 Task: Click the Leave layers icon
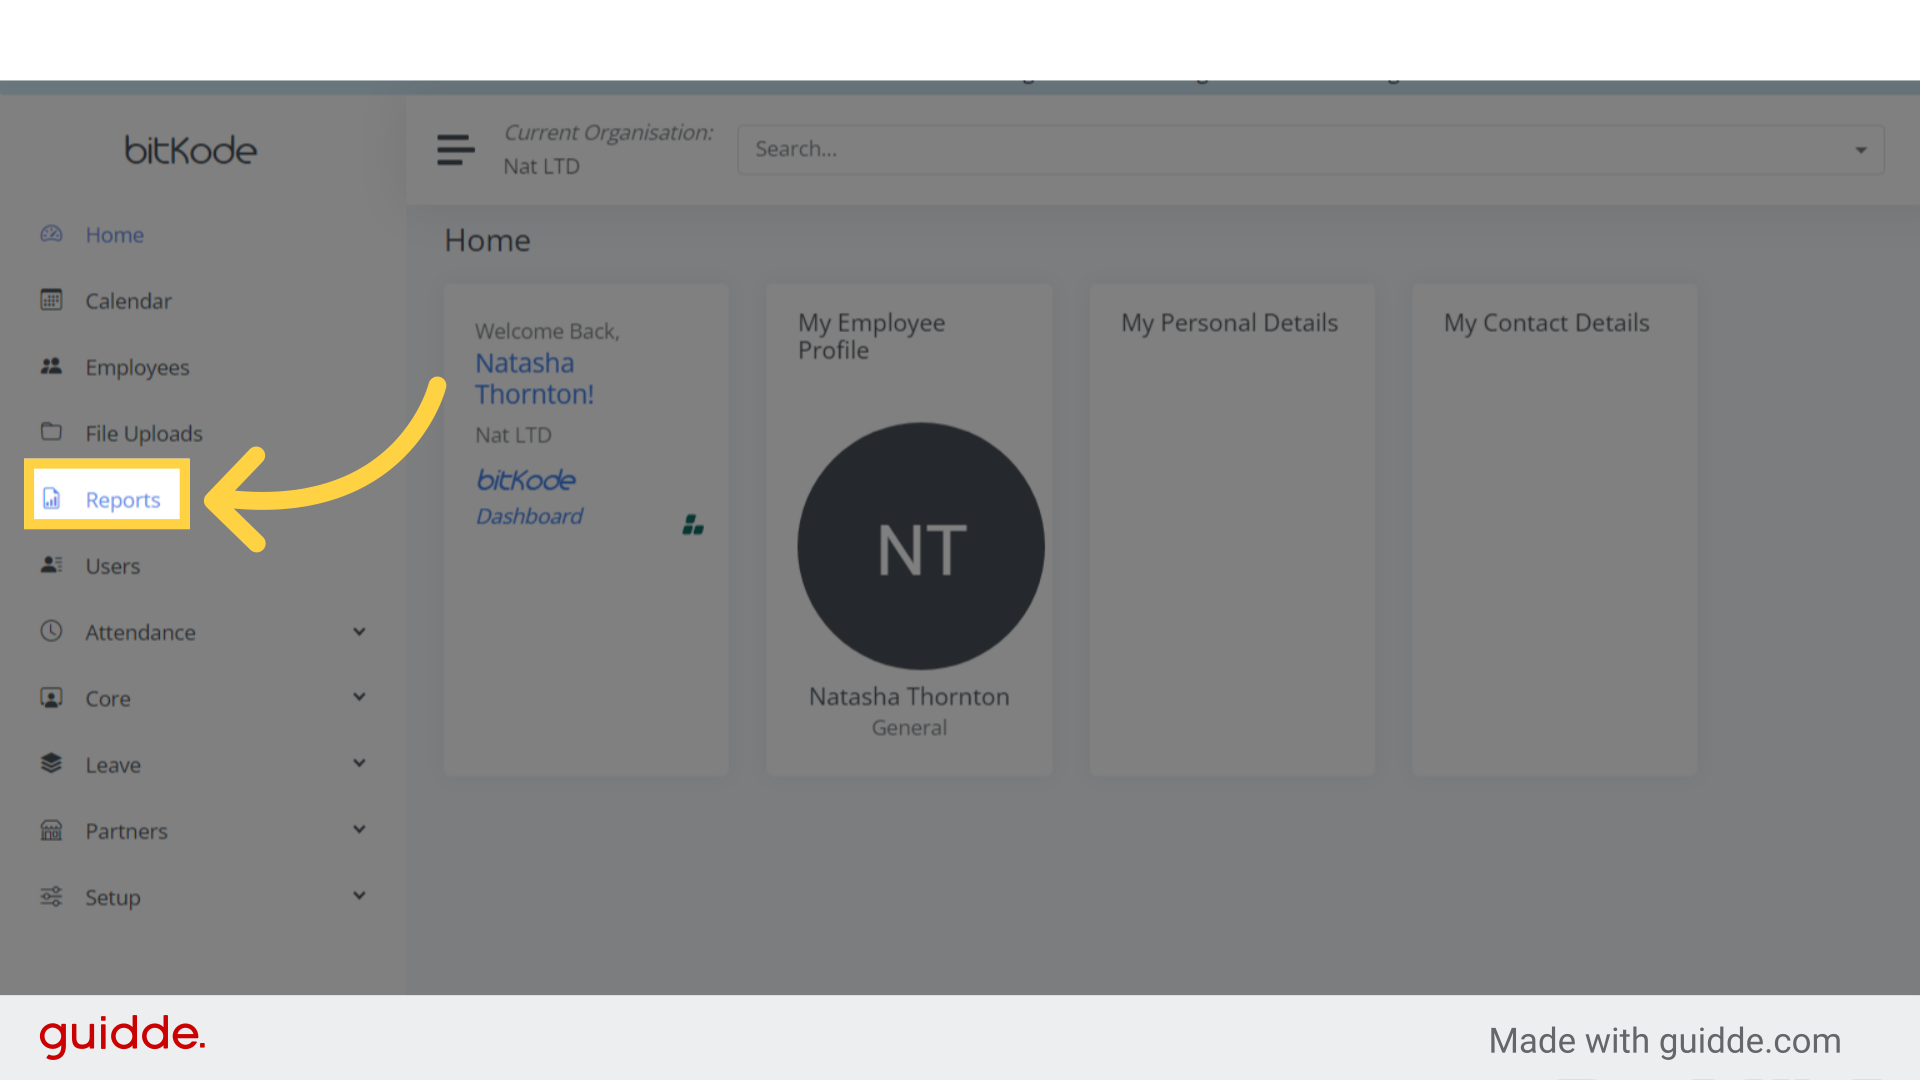point(51,763)
